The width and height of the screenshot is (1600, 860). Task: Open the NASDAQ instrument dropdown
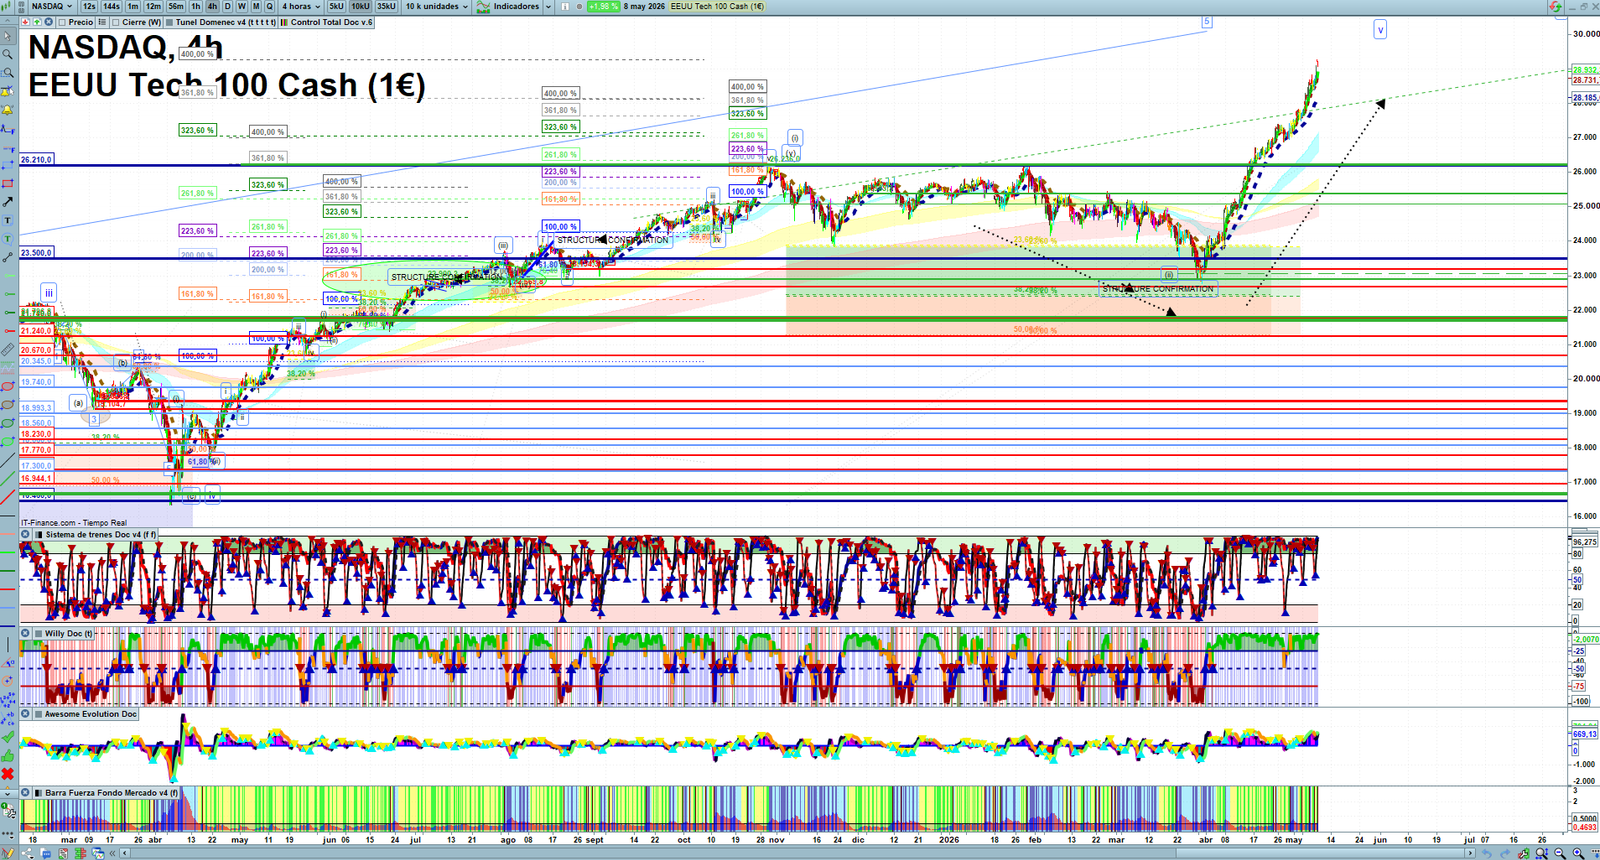51,6
